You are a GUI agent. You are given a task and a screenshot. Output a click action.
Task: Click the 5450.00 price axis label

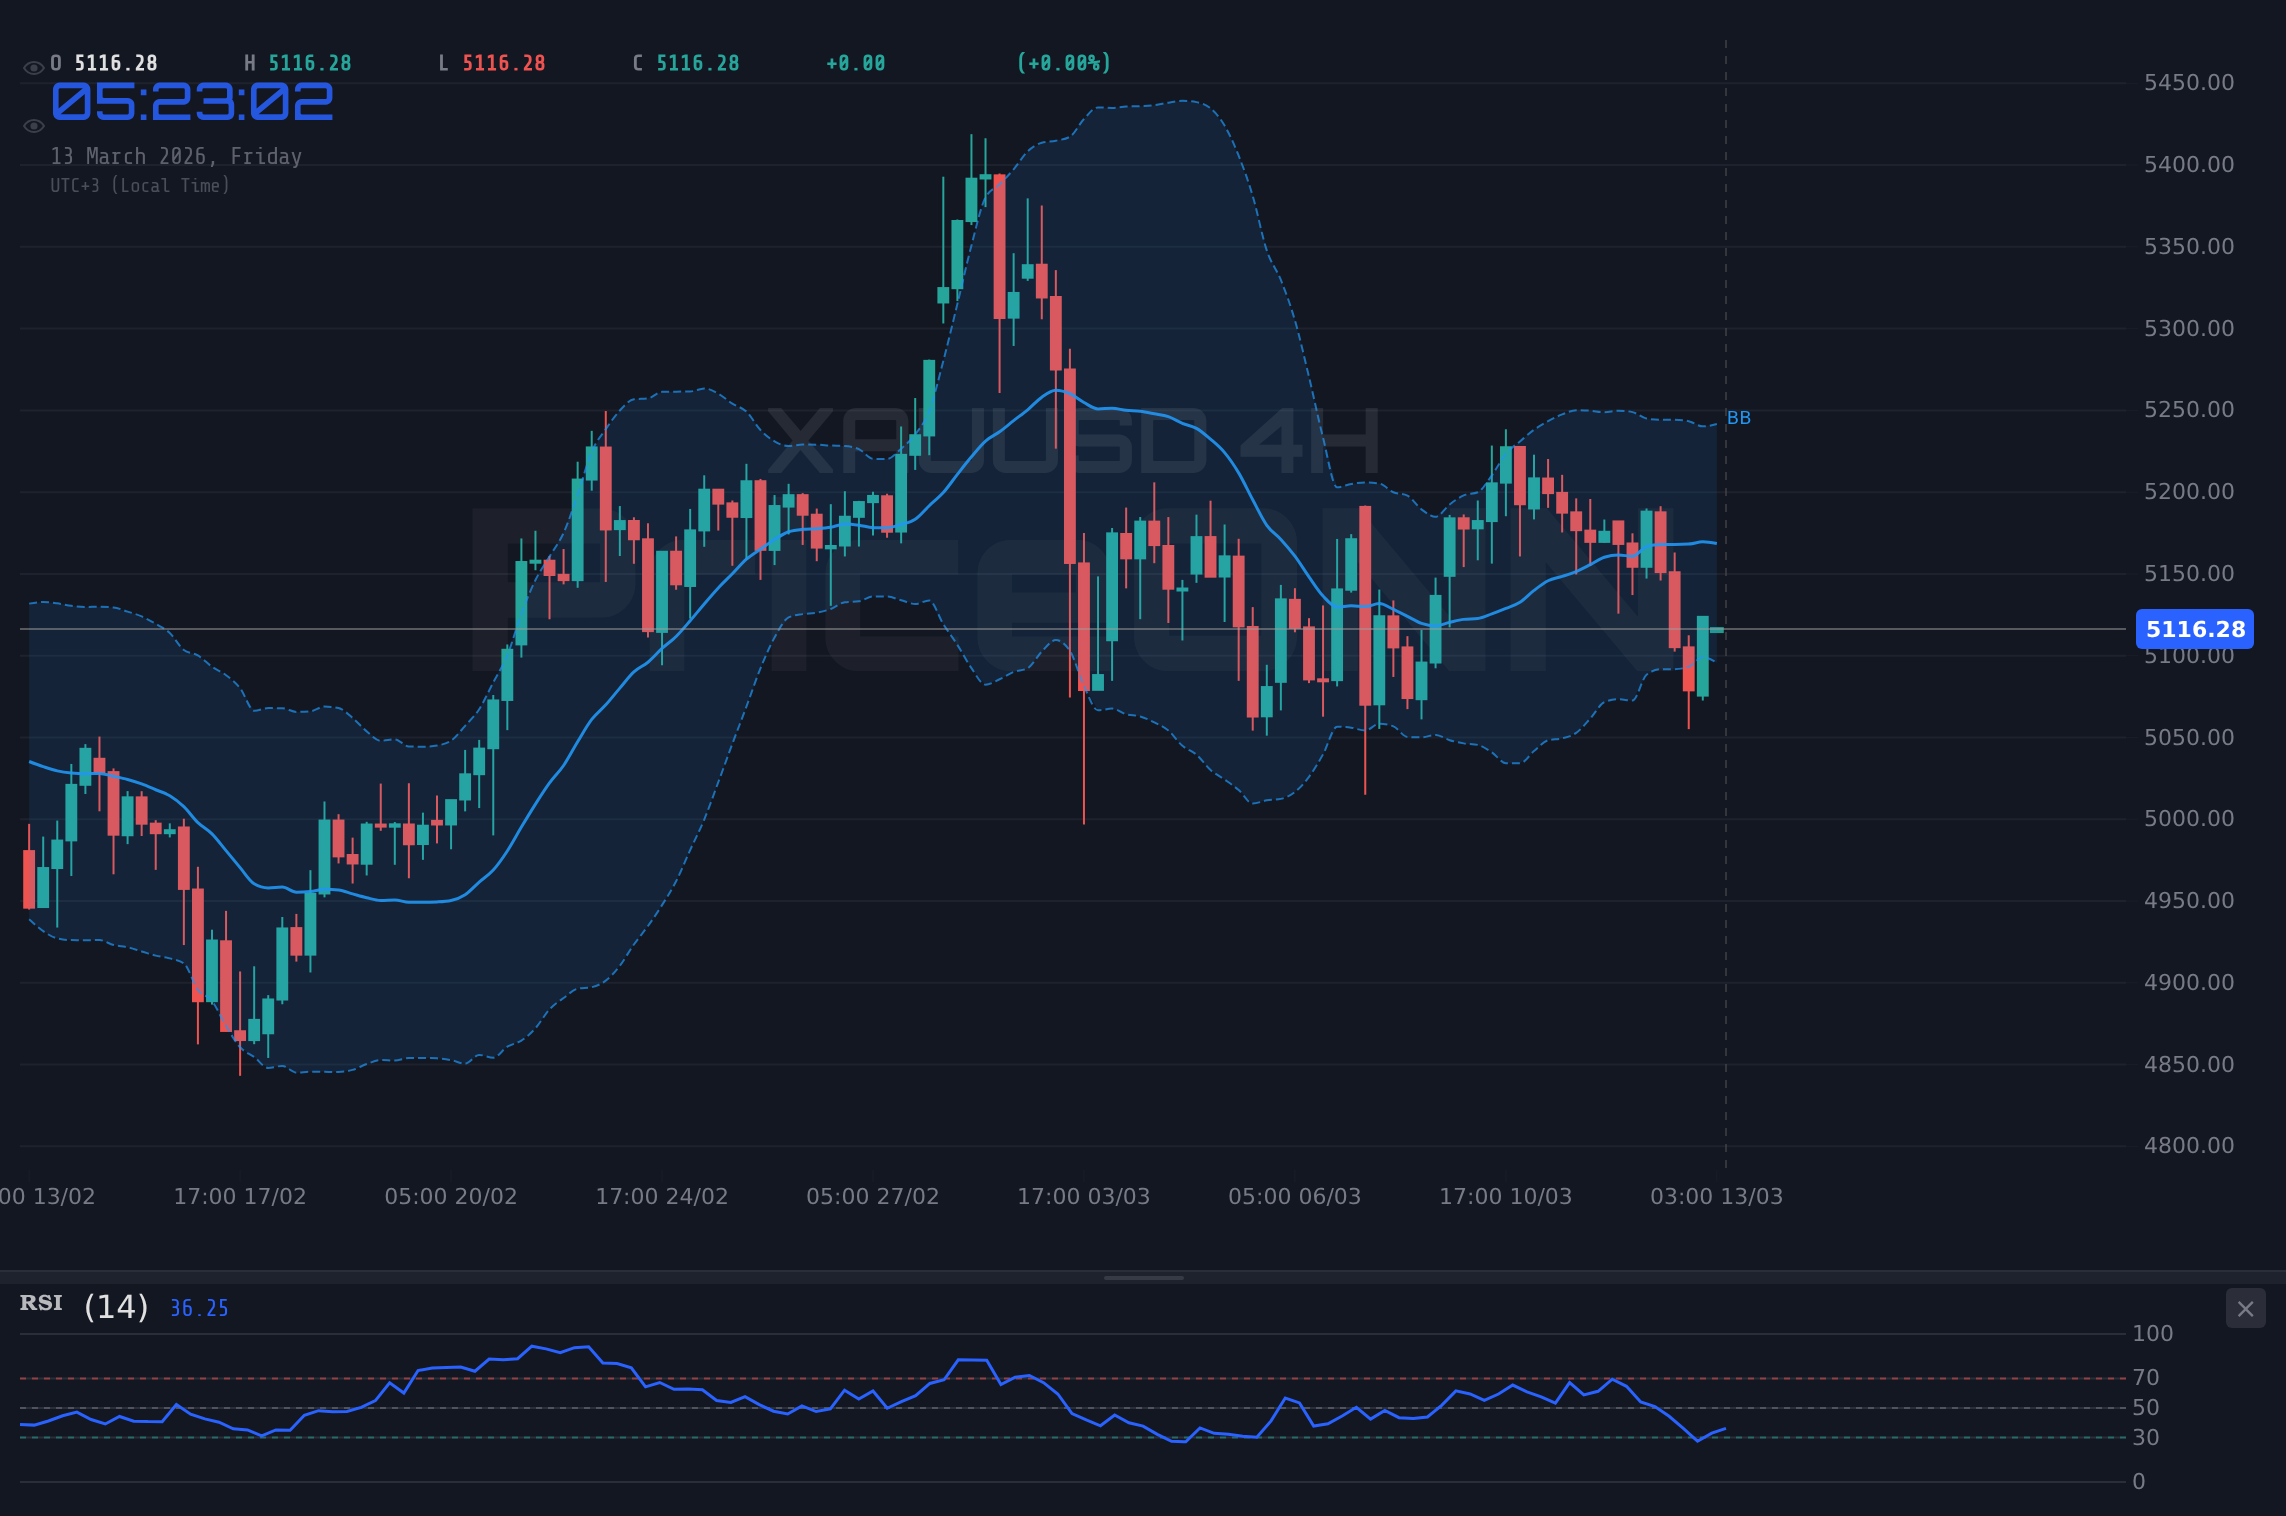pos(2189,82)
